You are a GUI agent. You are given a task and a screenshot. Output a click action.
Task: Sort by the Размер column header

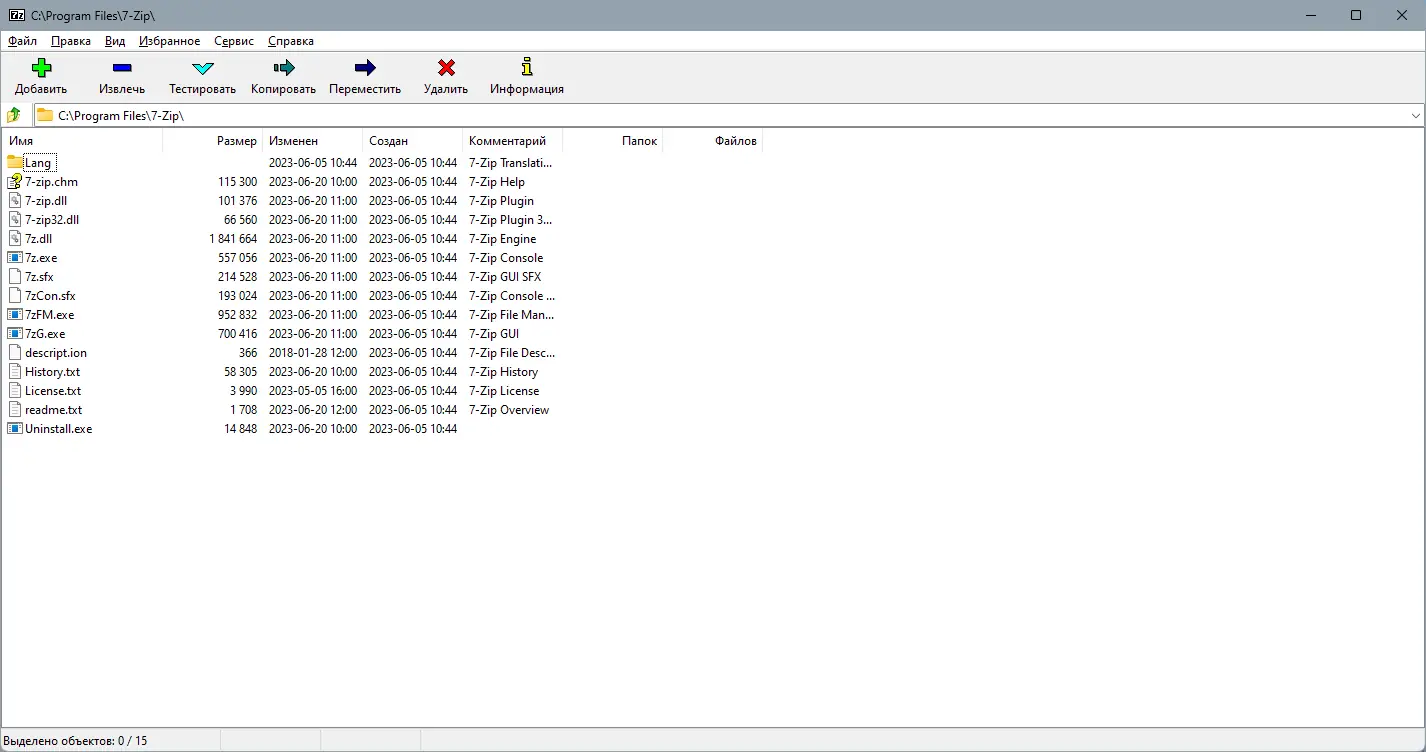(212, 141)
